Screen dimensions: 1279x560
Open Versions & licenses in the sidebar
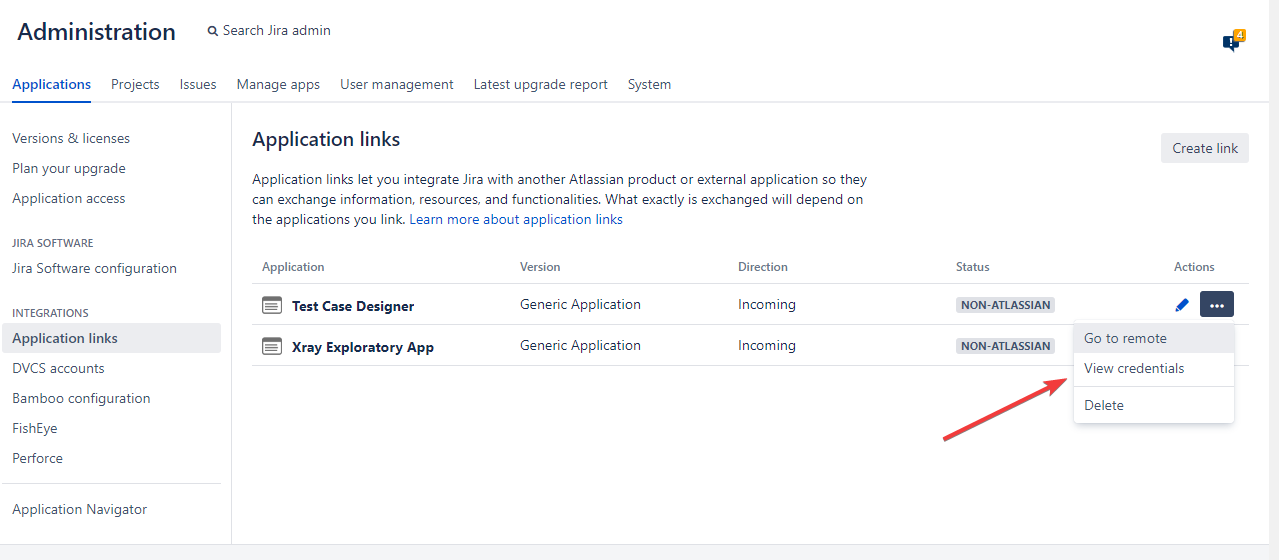point(71,138)
